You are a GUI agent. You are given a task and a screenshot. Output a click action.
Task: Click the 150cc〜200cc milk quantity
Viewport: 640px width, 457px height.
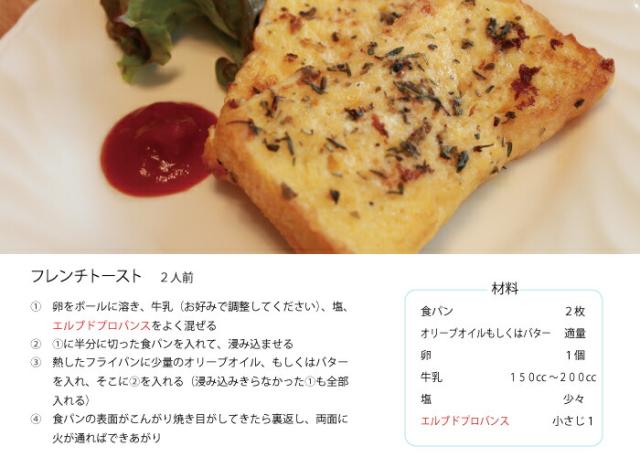(x=553, y=377)
